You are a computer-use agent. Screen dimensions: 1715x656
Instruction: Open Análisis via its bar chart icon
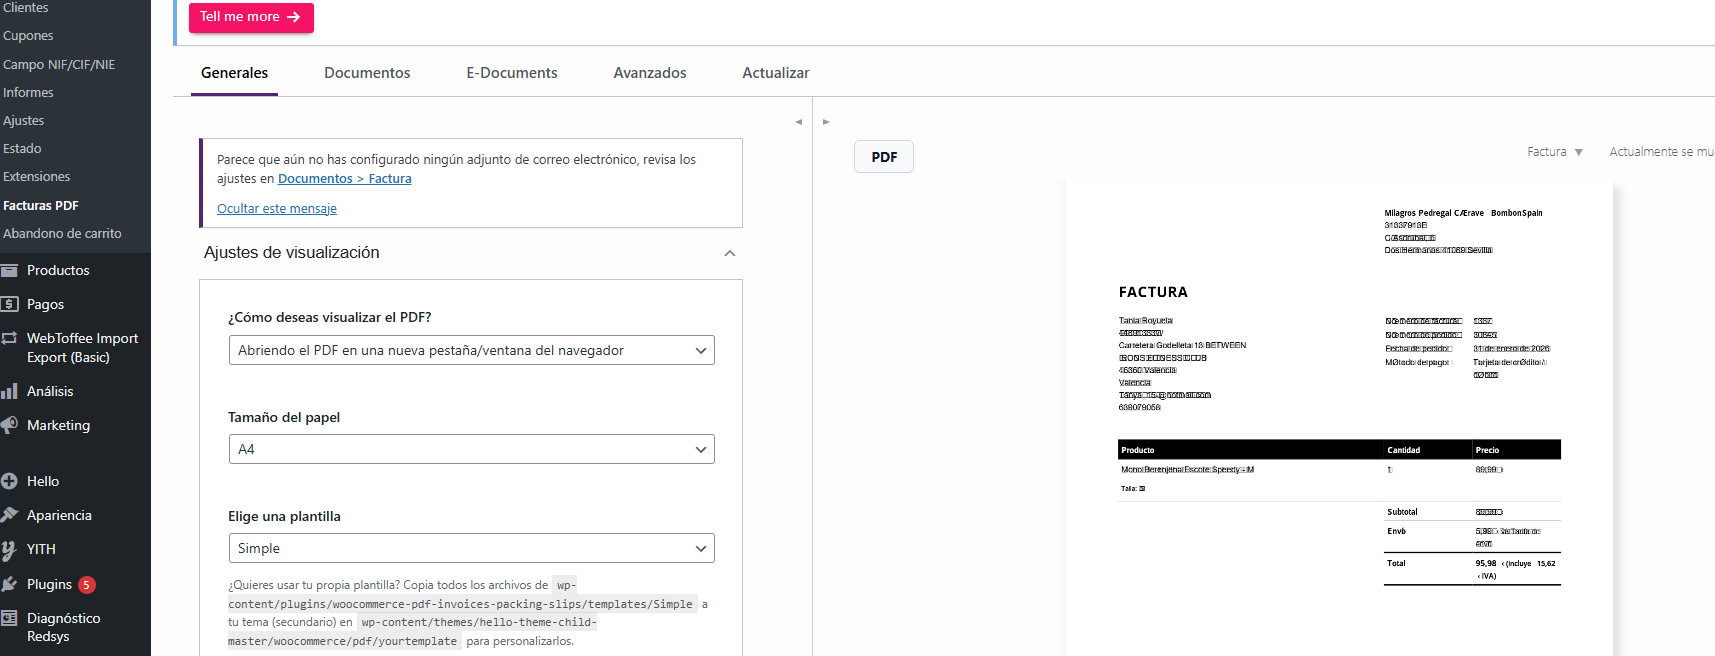(x=10, y=392)
